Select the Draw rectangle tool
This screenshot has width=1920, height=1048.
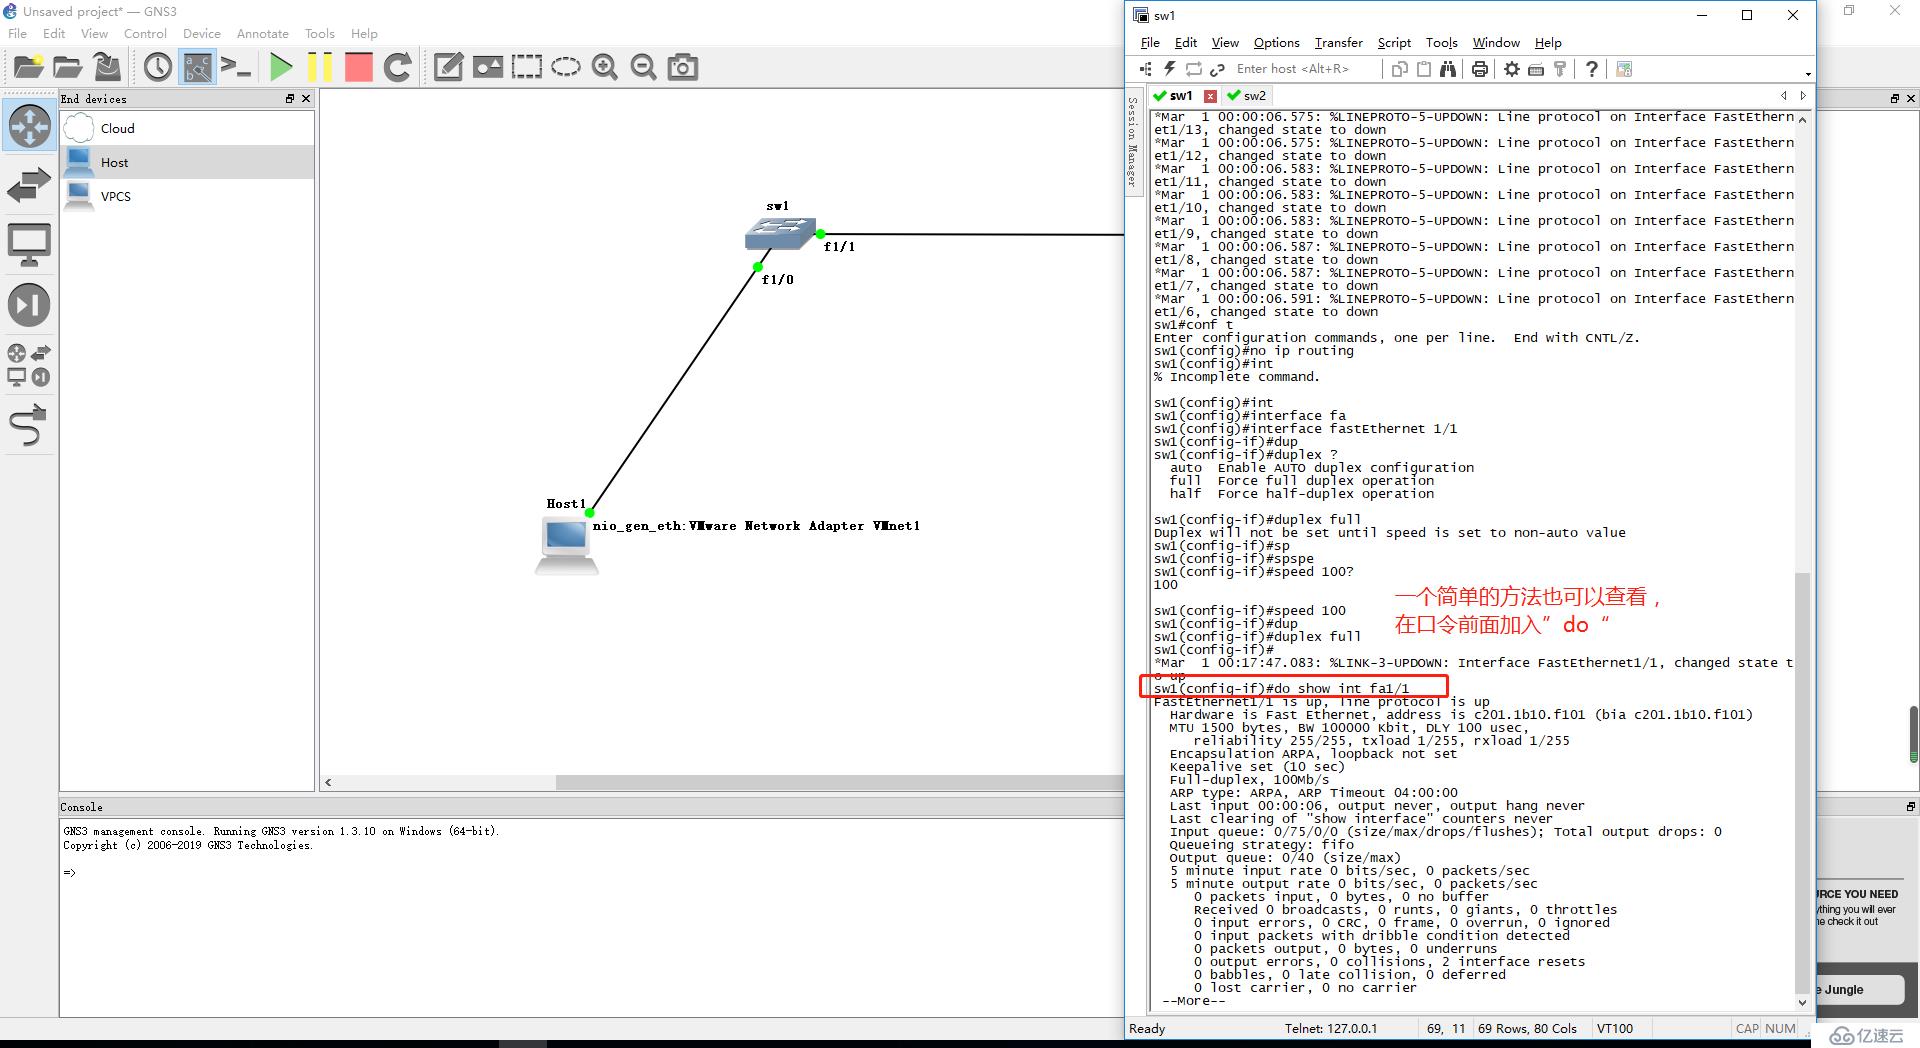click(527, 67)
